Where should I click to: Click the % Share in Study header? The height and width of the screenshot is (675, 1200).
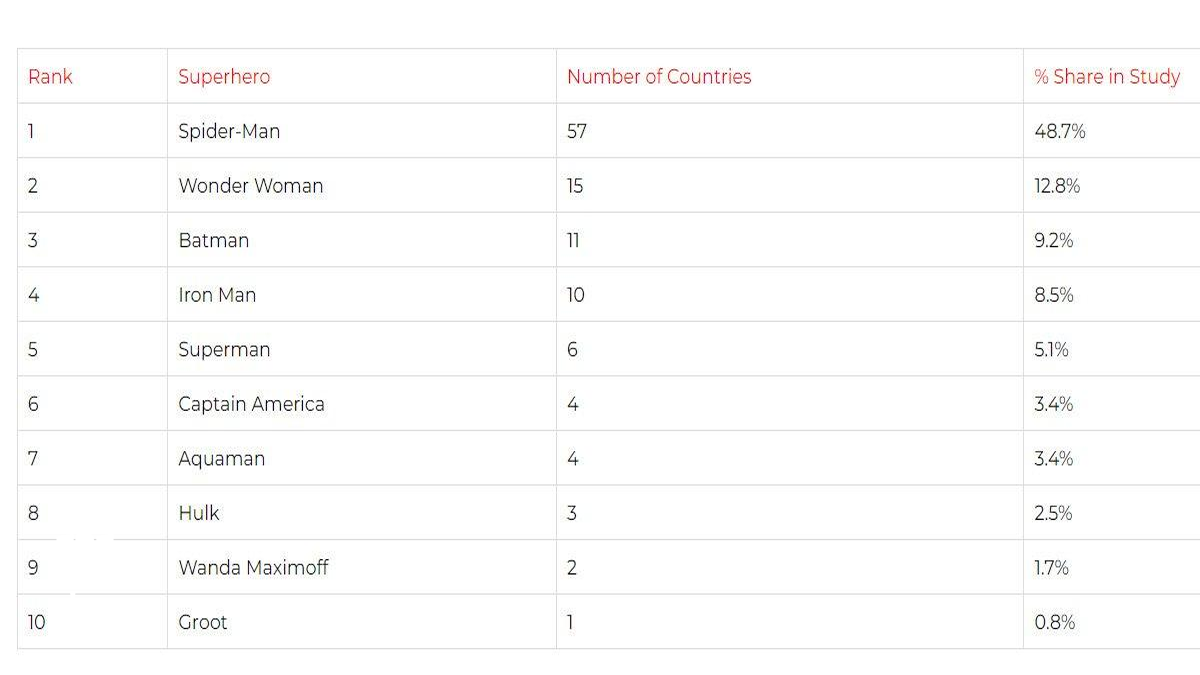tap(1107, 77)
